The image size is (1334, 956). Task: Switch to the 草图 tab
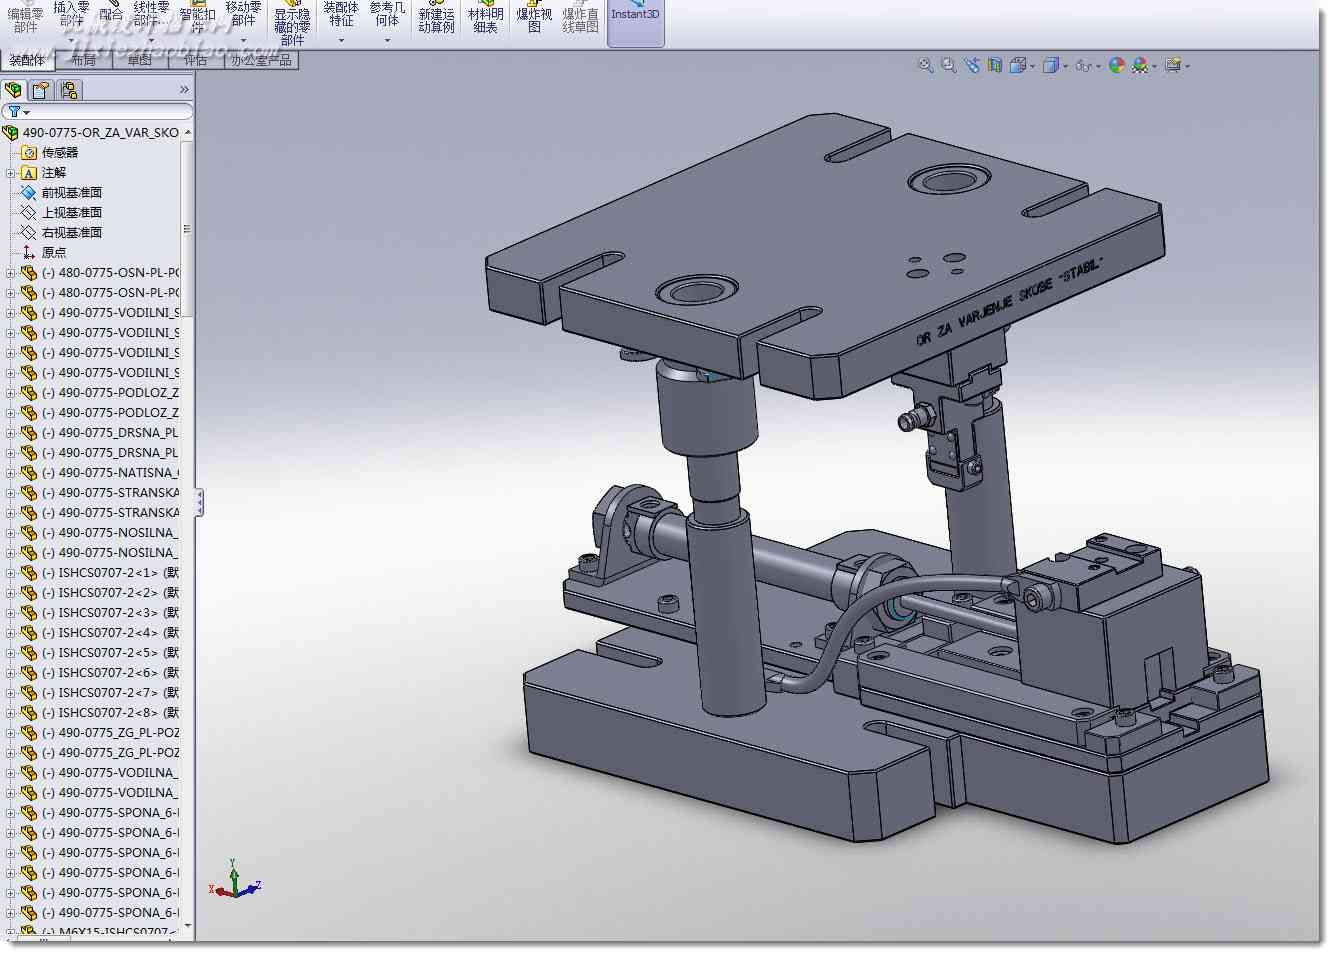point(139,60)
